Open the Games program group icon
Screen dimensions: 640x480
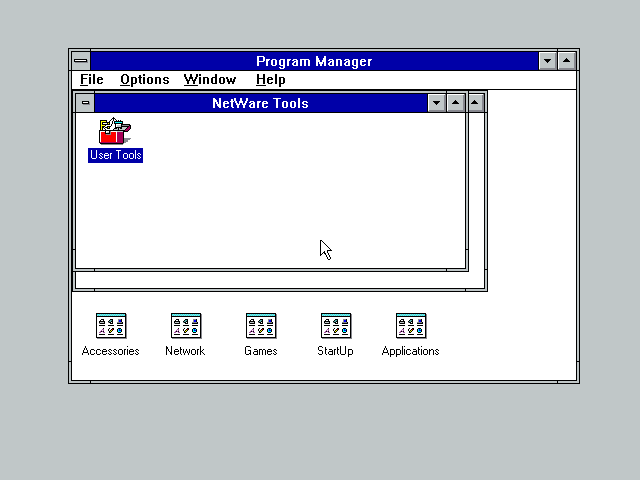click(x=261, y=326)
